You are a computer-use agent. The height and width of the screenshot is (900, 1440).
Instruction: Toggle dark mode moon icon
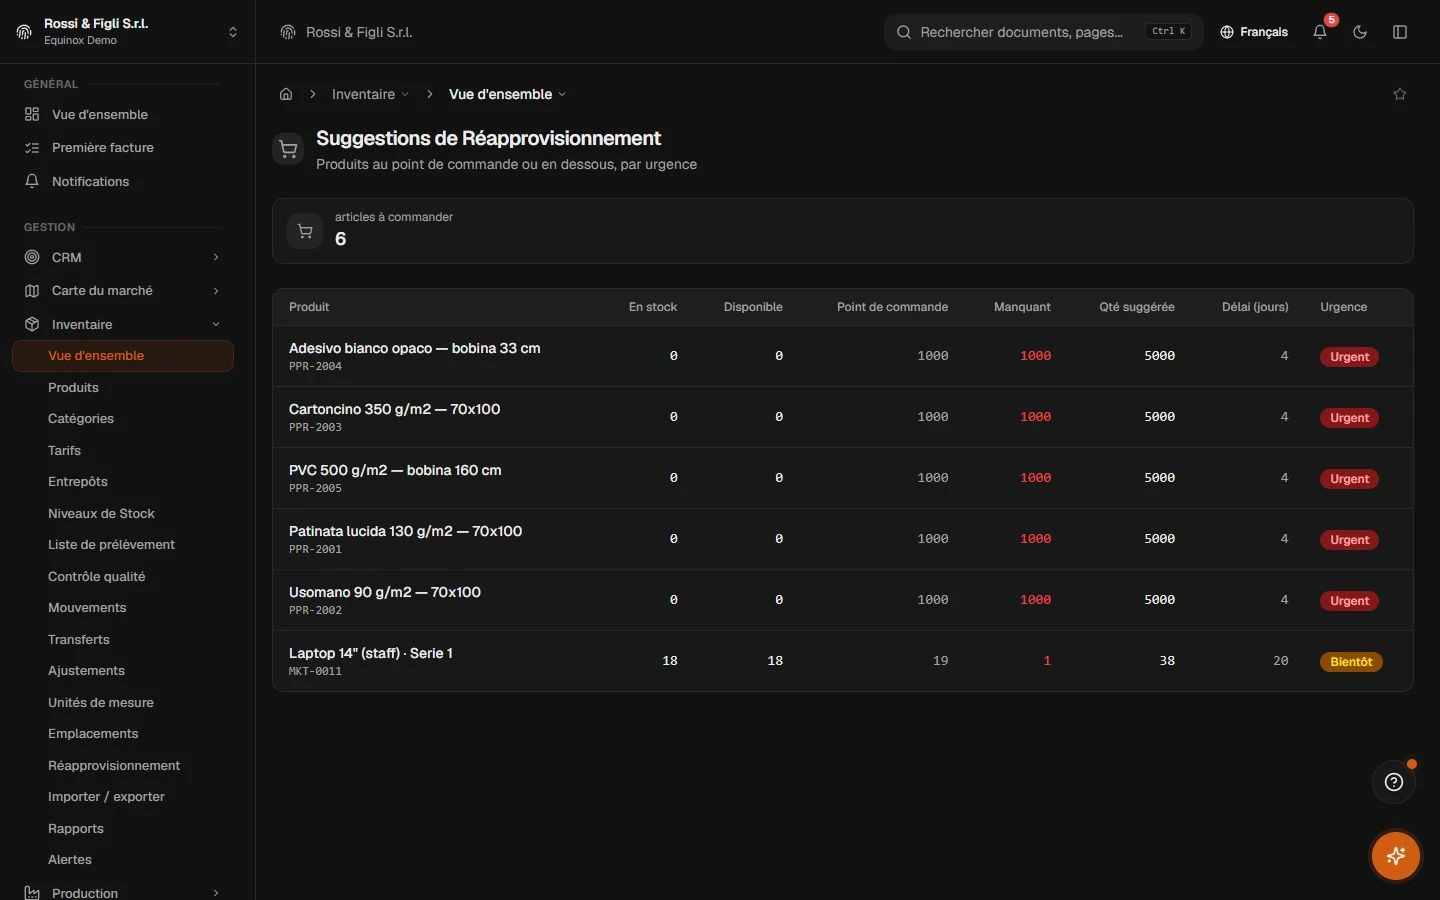(1360, 32)
